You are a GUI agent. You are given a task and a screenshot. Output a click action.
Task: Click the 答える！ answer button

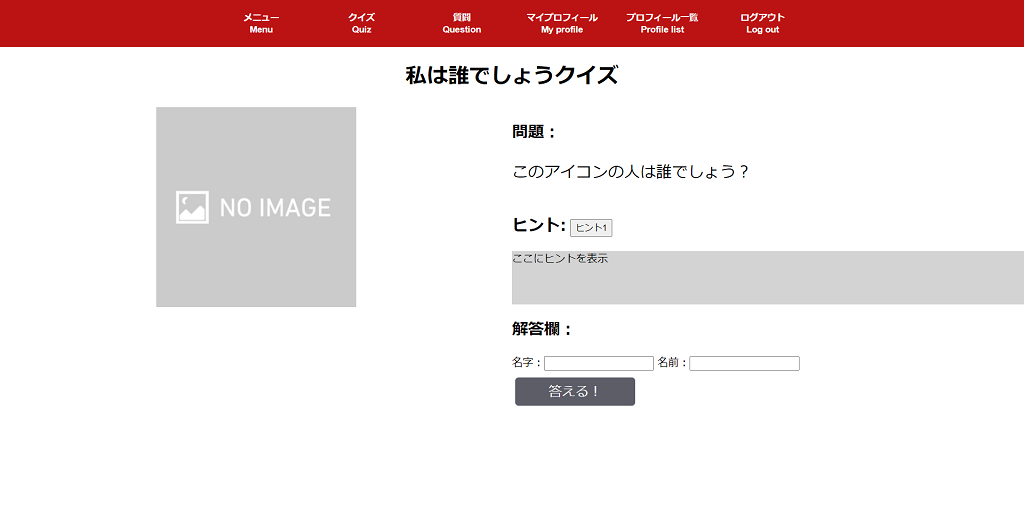pyautogui.click(x=575, y=391)
